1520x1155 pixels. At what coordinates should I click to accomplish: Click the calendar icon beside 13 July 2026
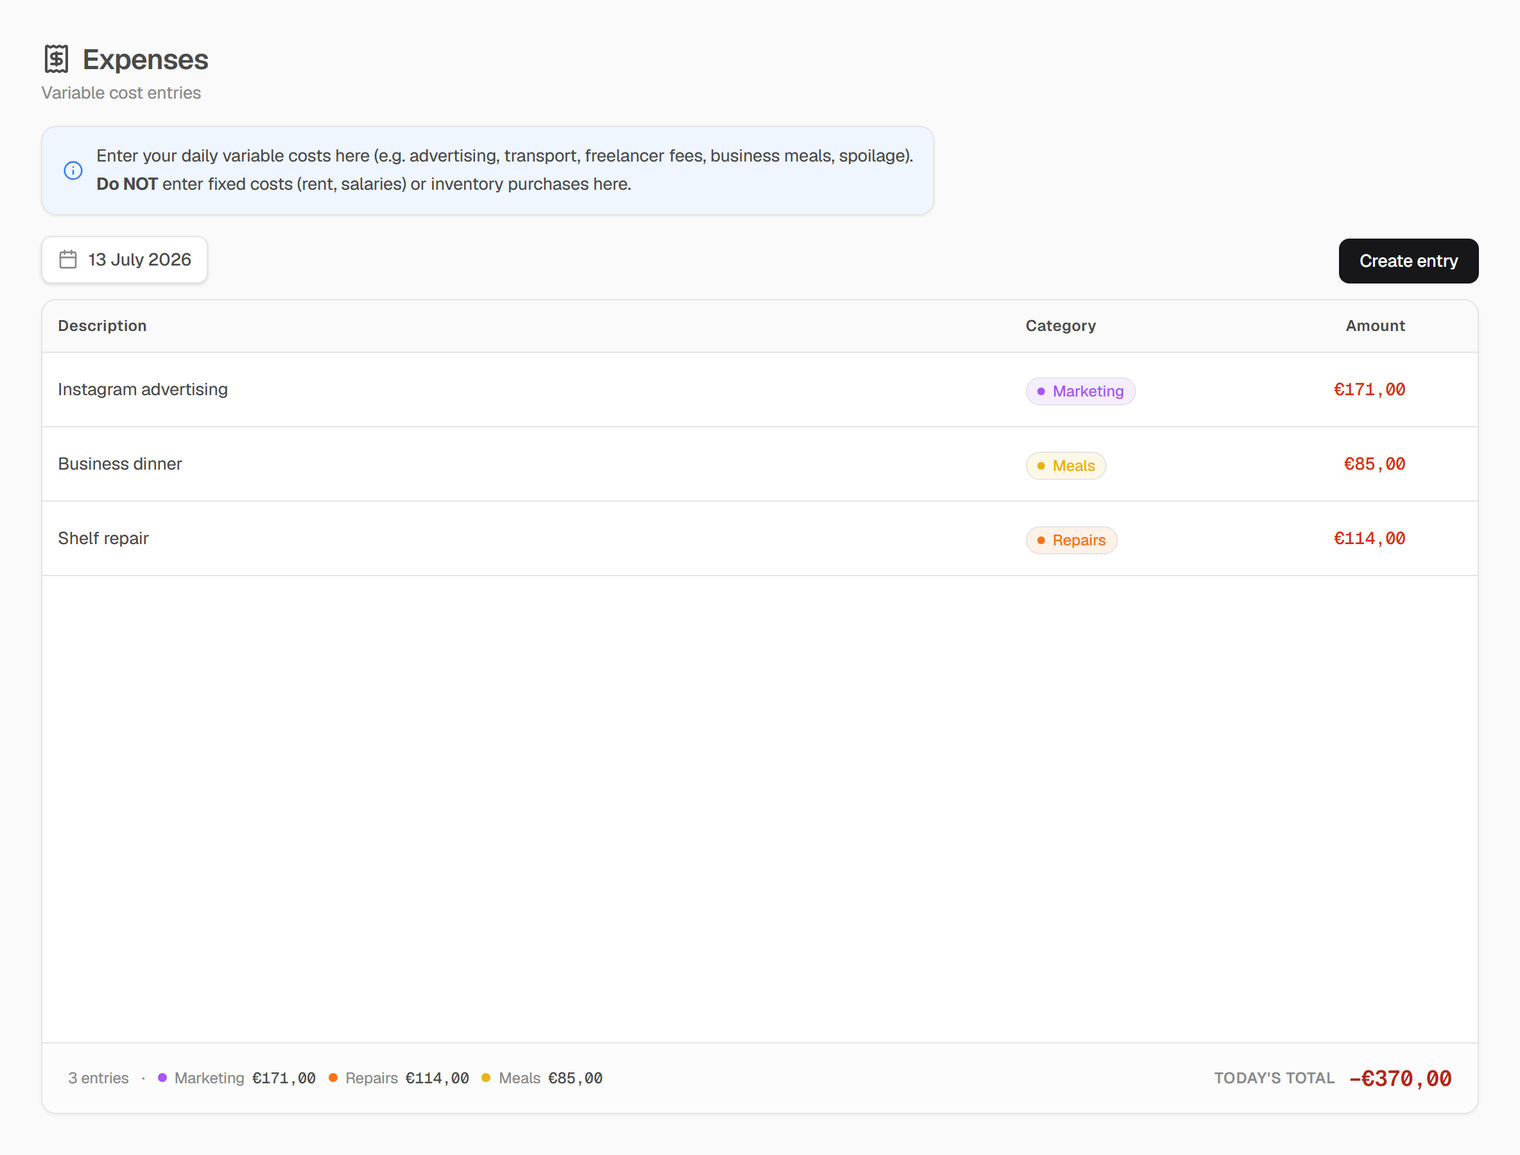(68, 260)
